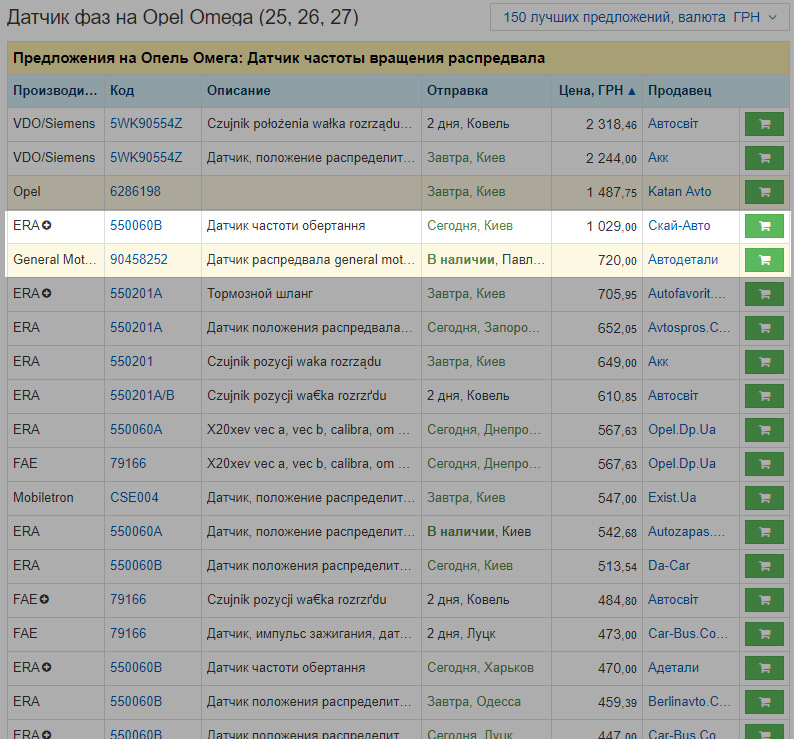The image size is (794, 739).
Task: Add Opel 6286198 to cart
Action: pyautogui.click(x=764, y=192)
